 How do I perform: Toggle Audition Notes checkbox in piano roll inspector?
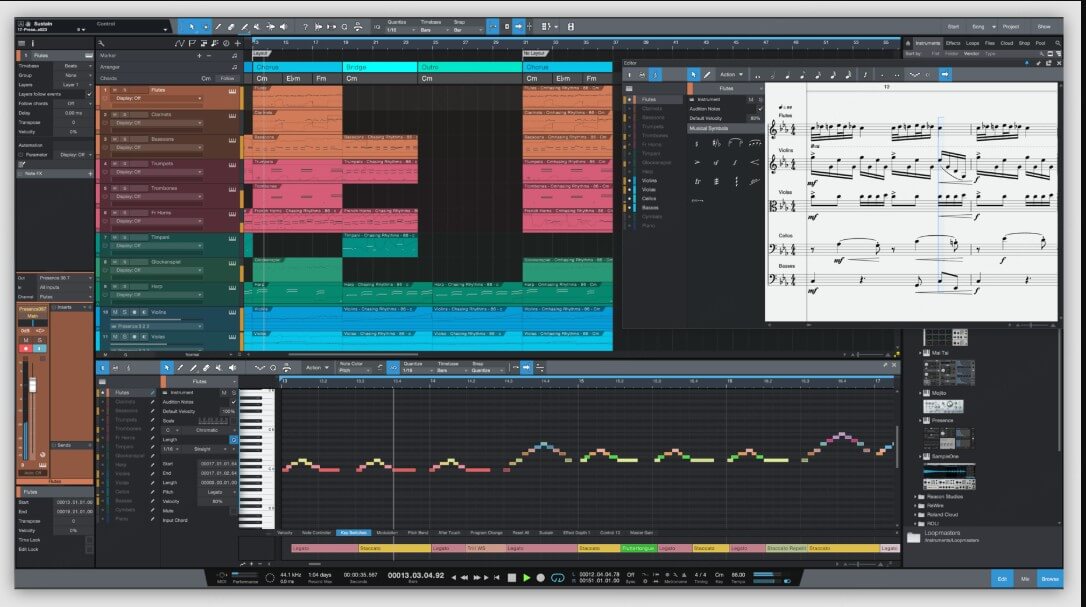pyautogui.click(x=233, y=402)
